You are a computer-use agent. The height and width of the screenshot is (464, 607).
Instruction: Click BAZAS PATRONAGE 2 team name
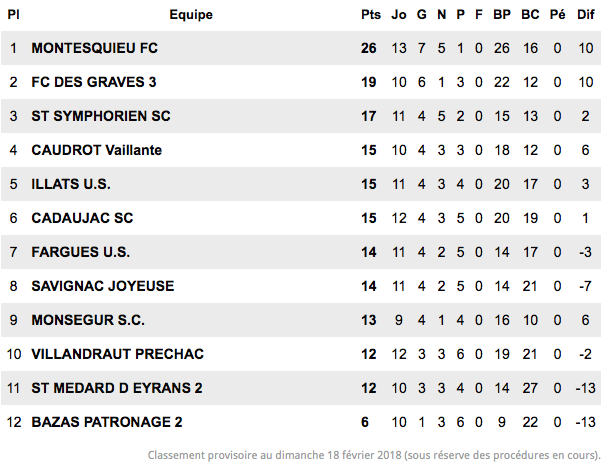click(106, 422)
